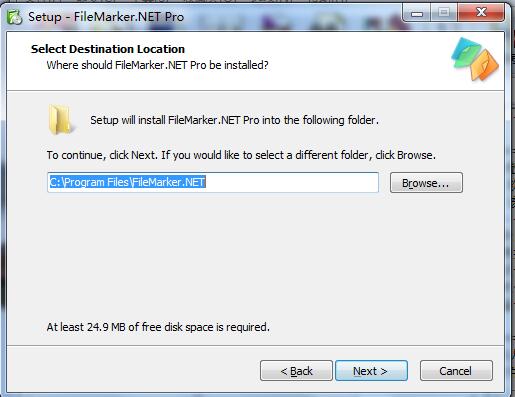Open the Browse... folder chooser
The image size is (515, 397).
(426, 183)
